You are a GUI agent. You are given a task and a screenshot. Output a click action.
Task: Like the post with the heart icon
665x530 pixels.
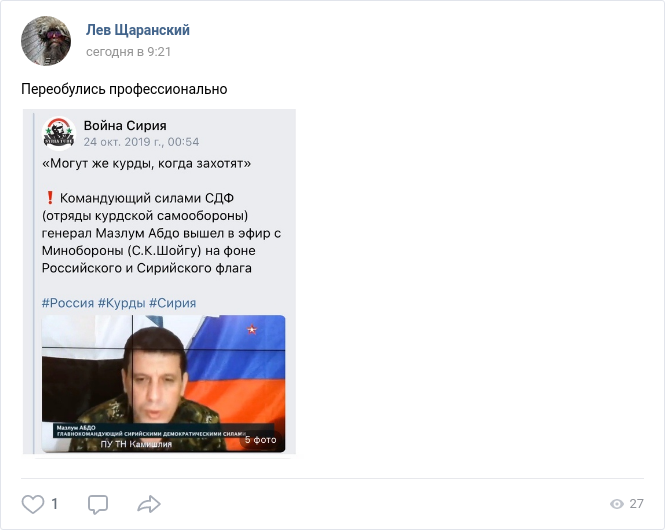(x=33, y=504)
